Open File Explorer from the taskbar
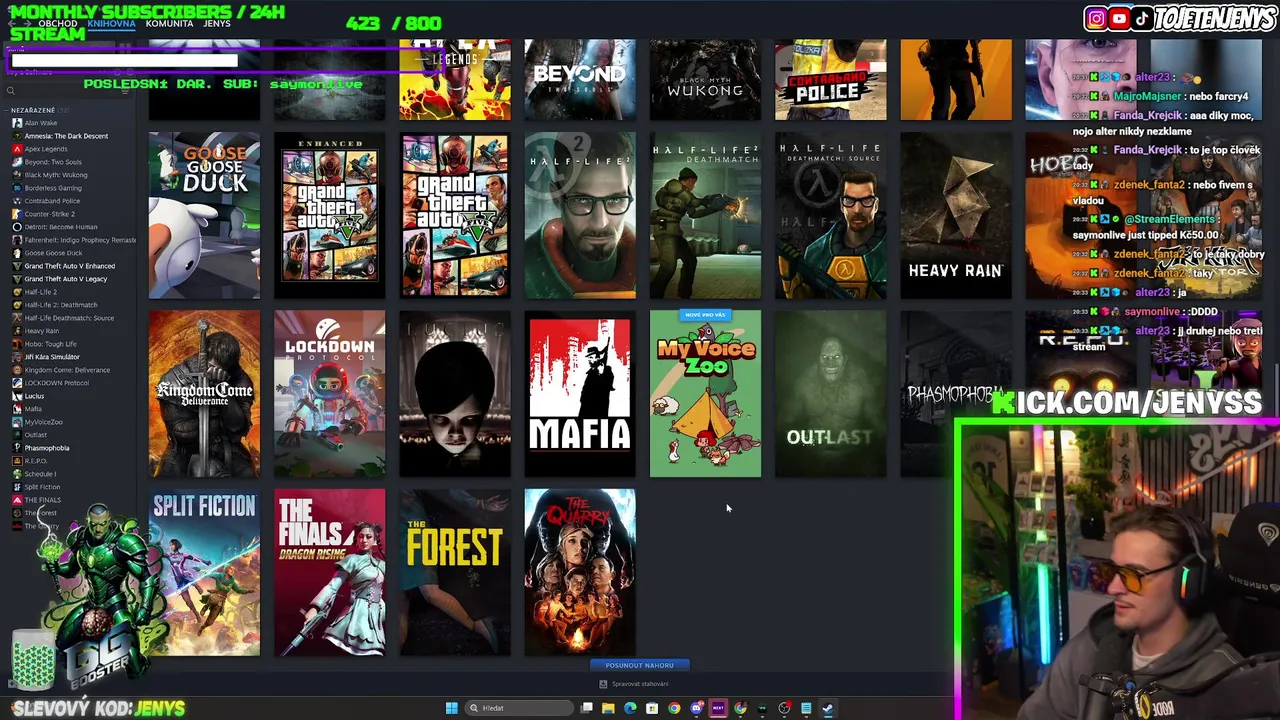The height and width of the screenshot is (720, 1280). pos(608,708)
